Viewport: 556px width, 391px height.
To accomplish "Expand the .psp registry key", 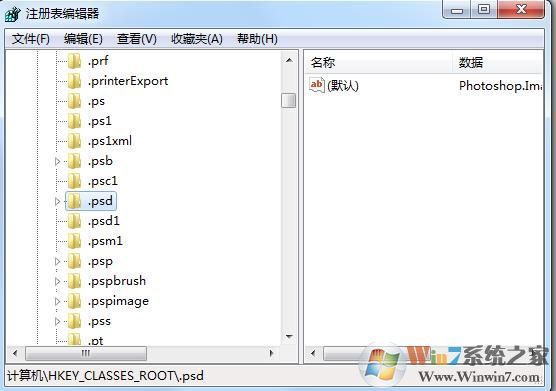I will point(57,262).
